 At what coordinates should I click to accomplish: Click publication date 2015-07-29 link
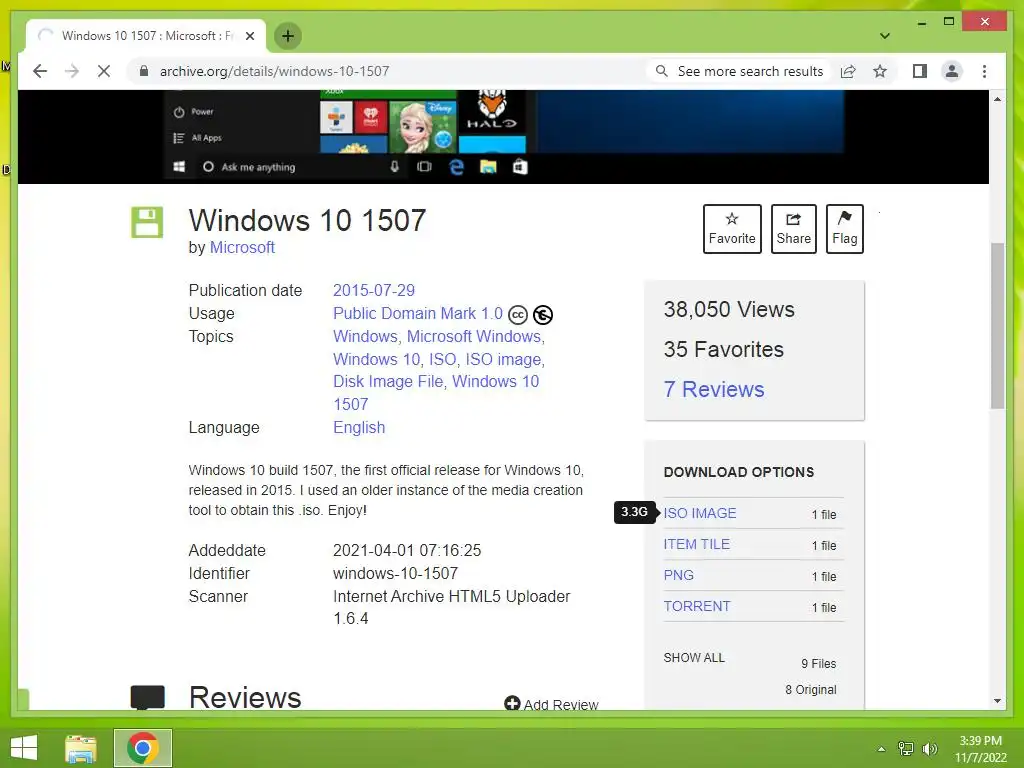374,291
